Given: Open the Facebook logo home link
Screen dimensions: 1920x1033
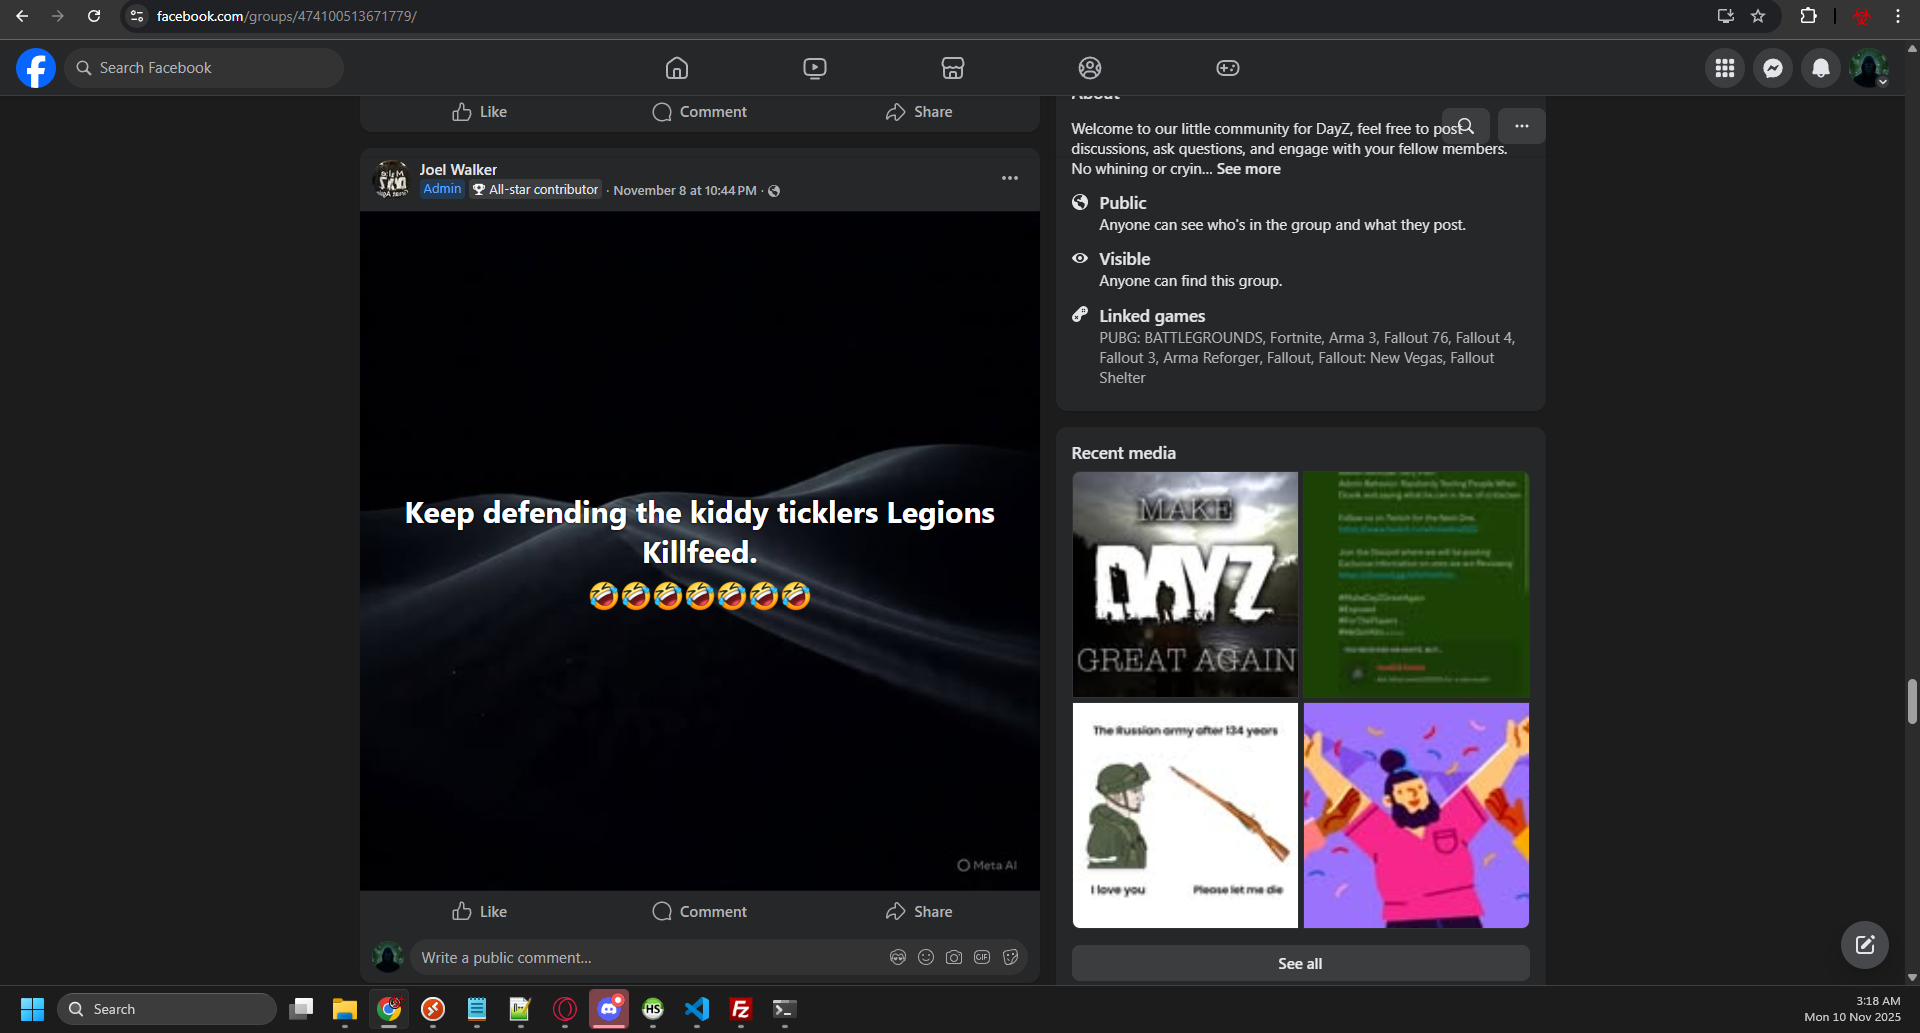Looking at the screenshot, I should tap(36, 68).
